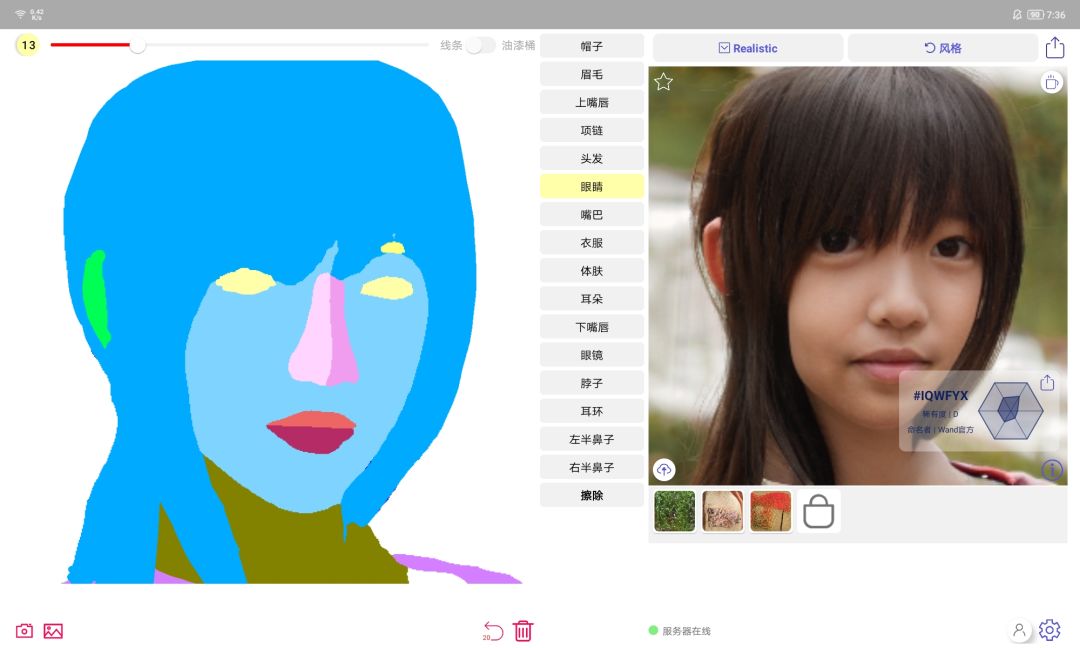Open the settings gear icon
The height and width of the screenshot is (648, 1080).
click(x=1050, y=629)
